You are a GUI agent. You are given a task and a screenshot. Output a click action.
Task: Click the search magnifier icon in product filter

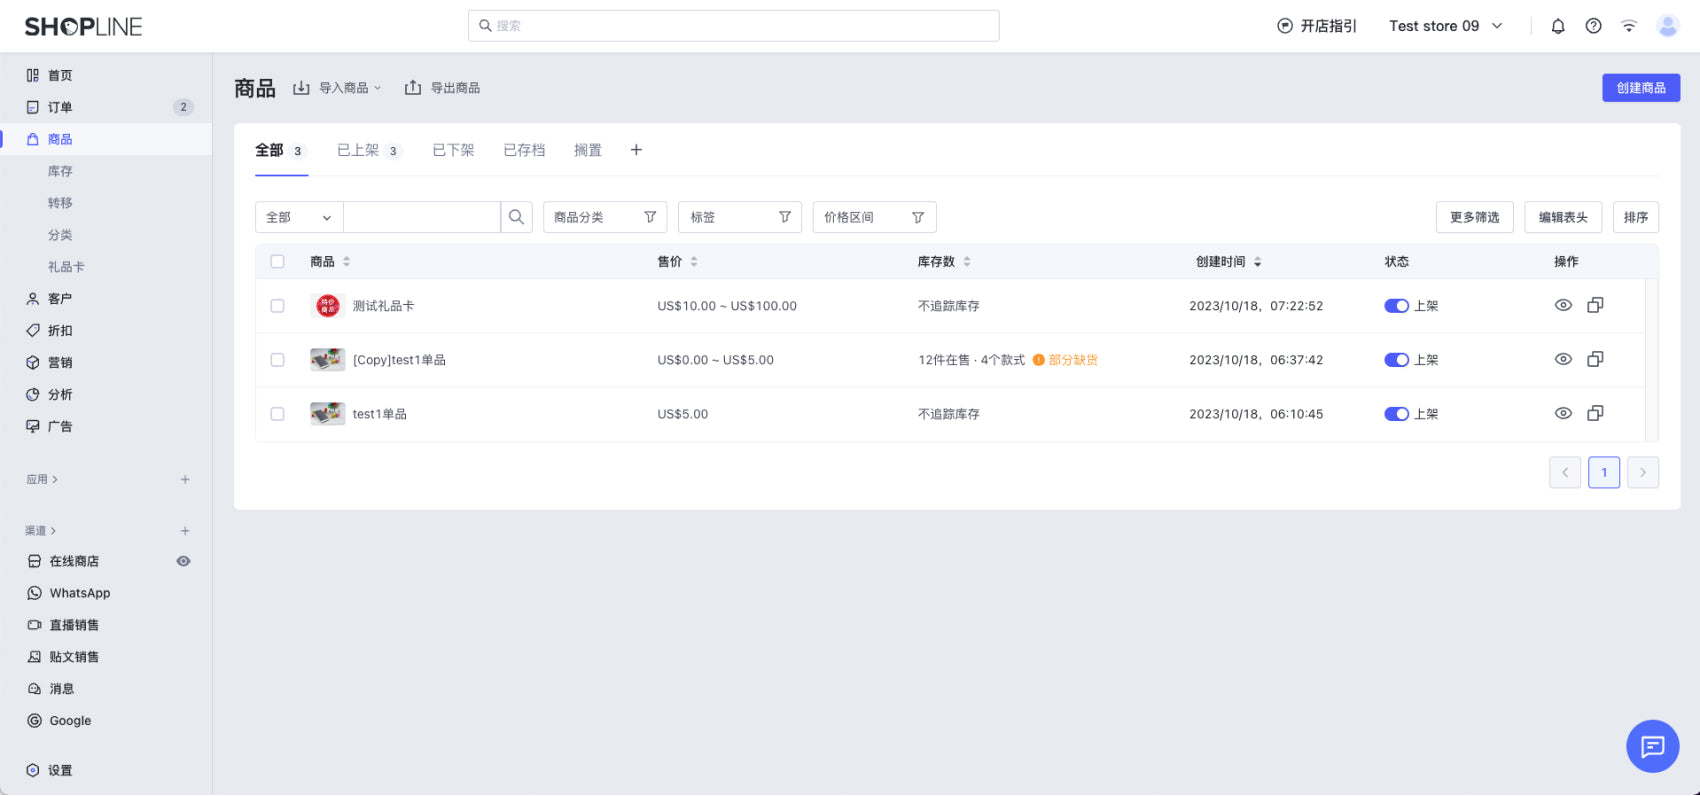[x=516, y=217]
